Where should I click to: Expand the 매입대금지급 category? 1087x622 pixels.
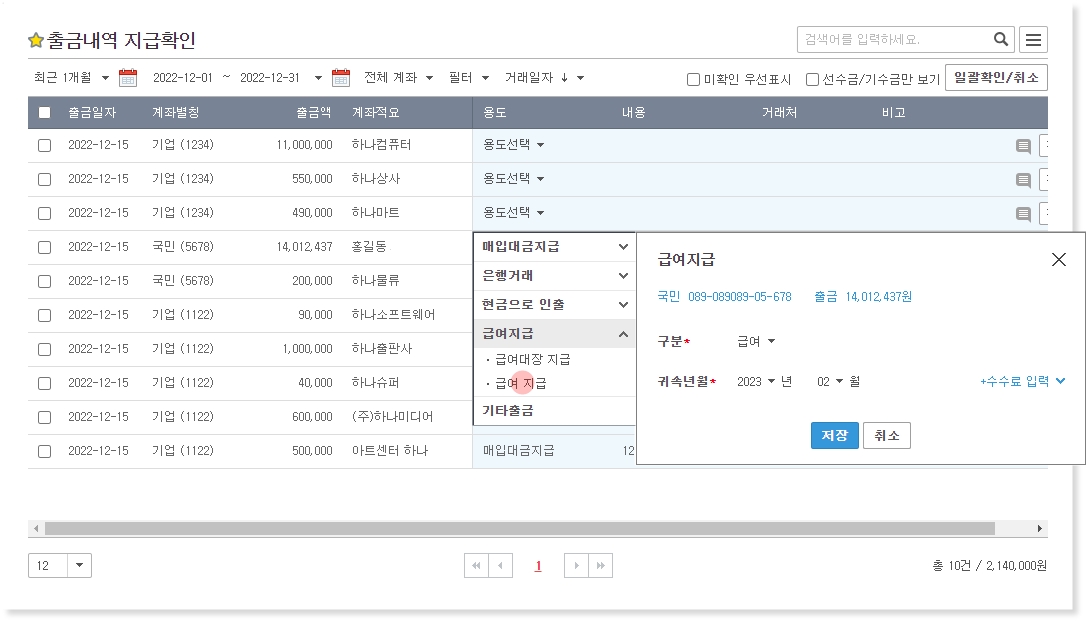click(554, 247)
